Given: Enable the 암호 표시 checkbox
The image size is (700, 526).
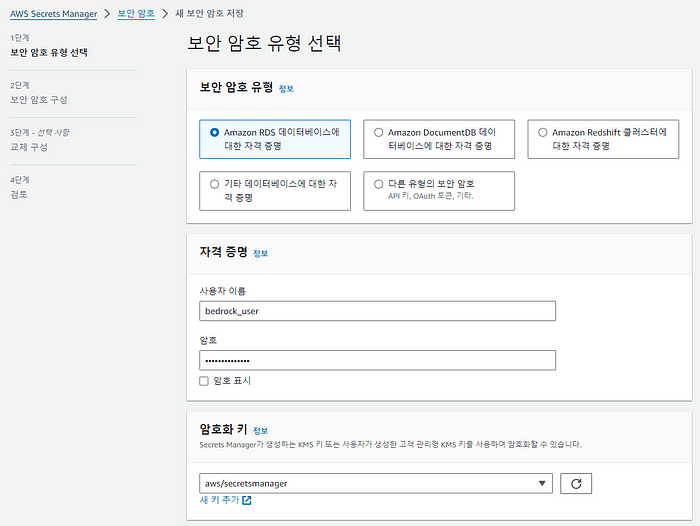Looking at the screenshot, I should point(204,381).
